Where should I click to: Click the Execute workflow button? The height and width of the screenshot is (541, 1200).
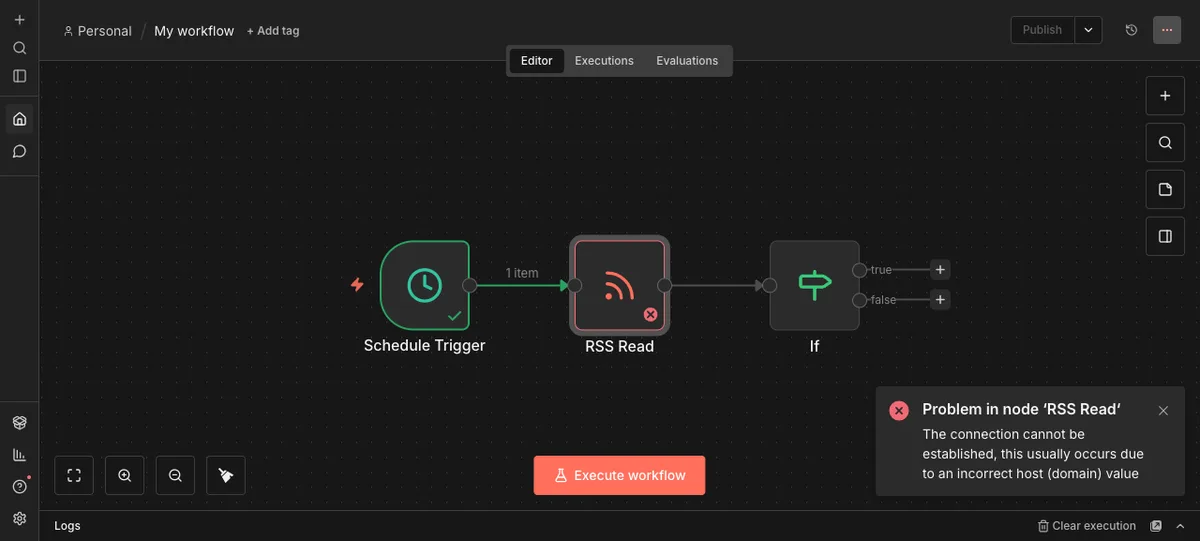(x=619, y=476)
